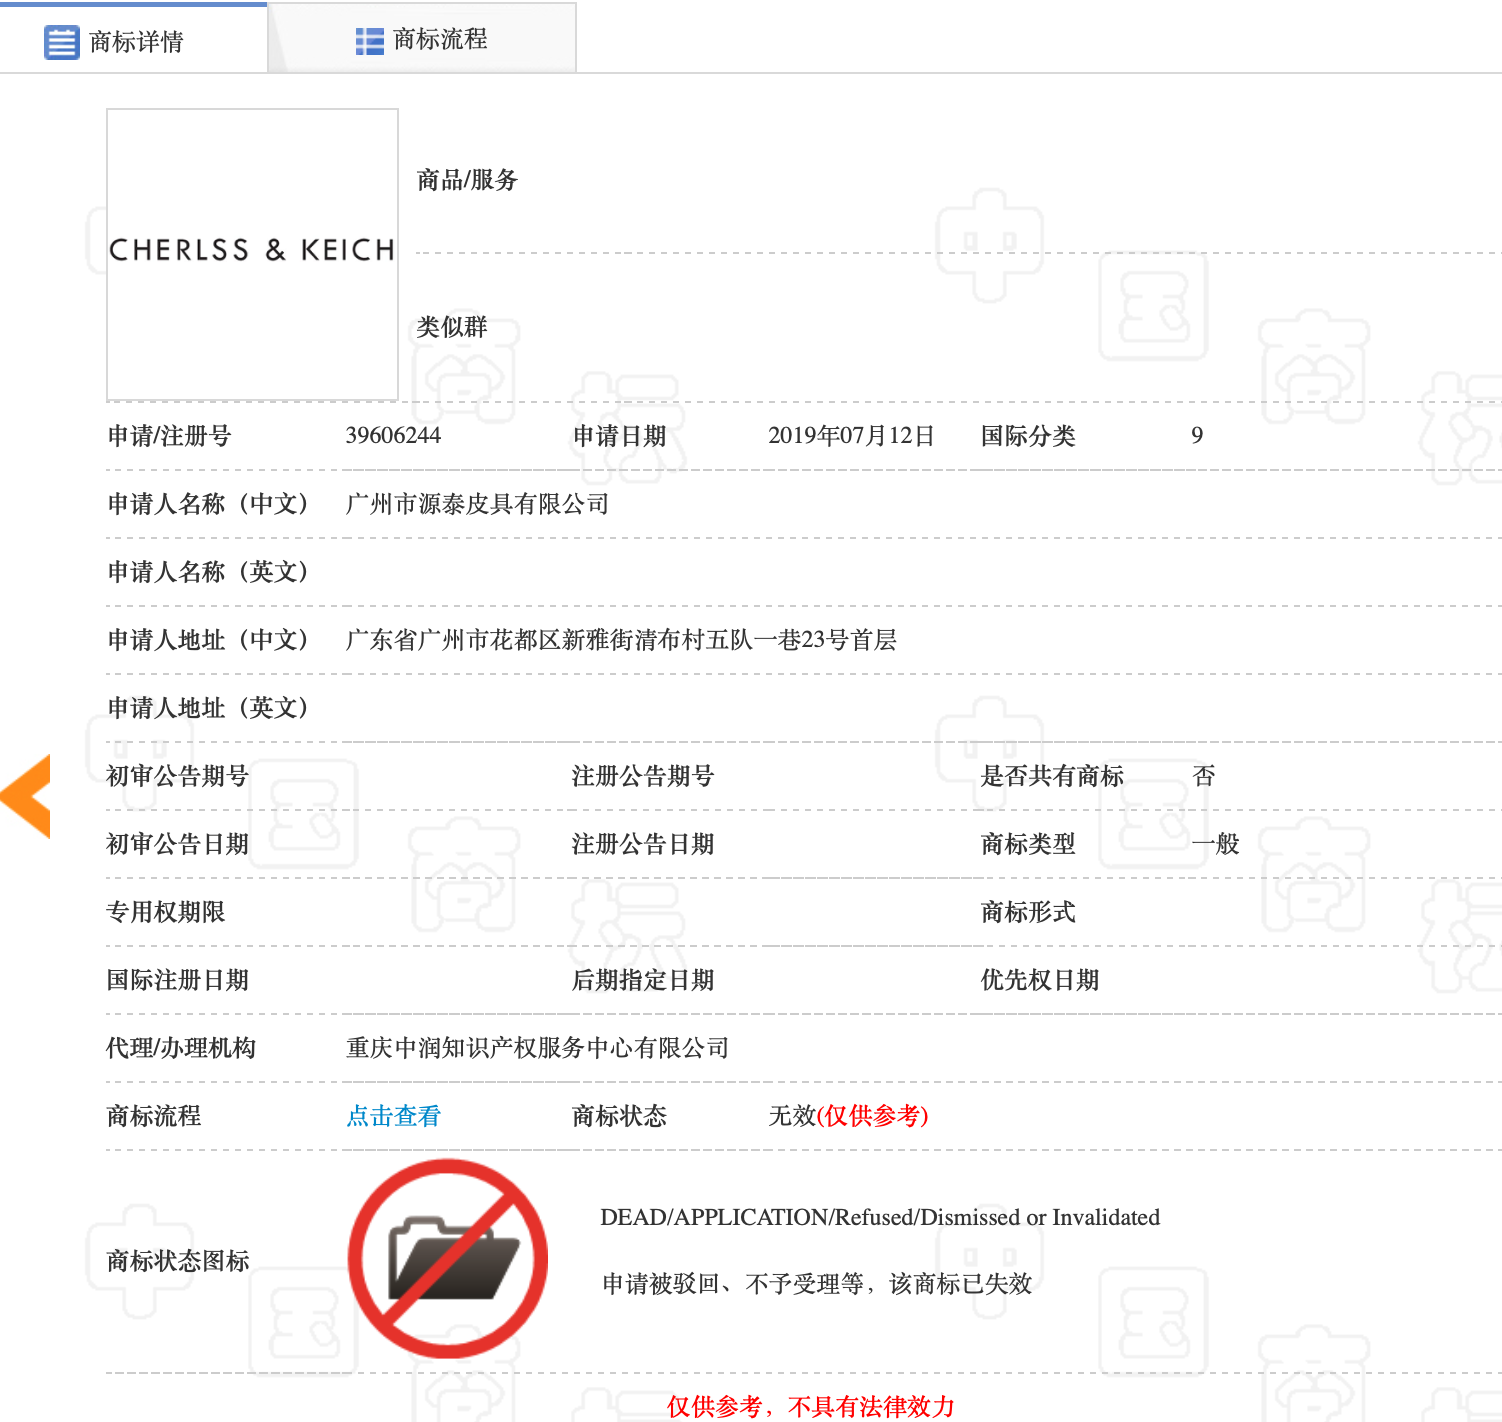Screen dimensions: 1502x1422
Task: Select the applicant name 广州市源泰皮具有限公司
Action: coord(477,504)
